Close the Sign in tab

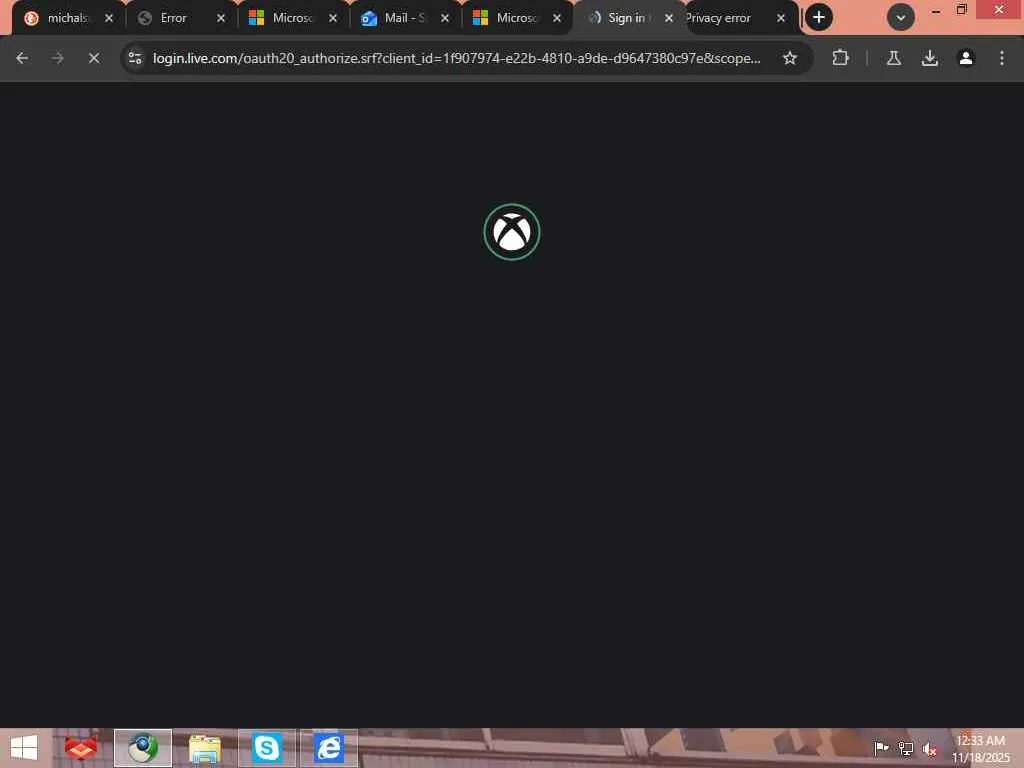pyautogui.click(x=668, y=18)
